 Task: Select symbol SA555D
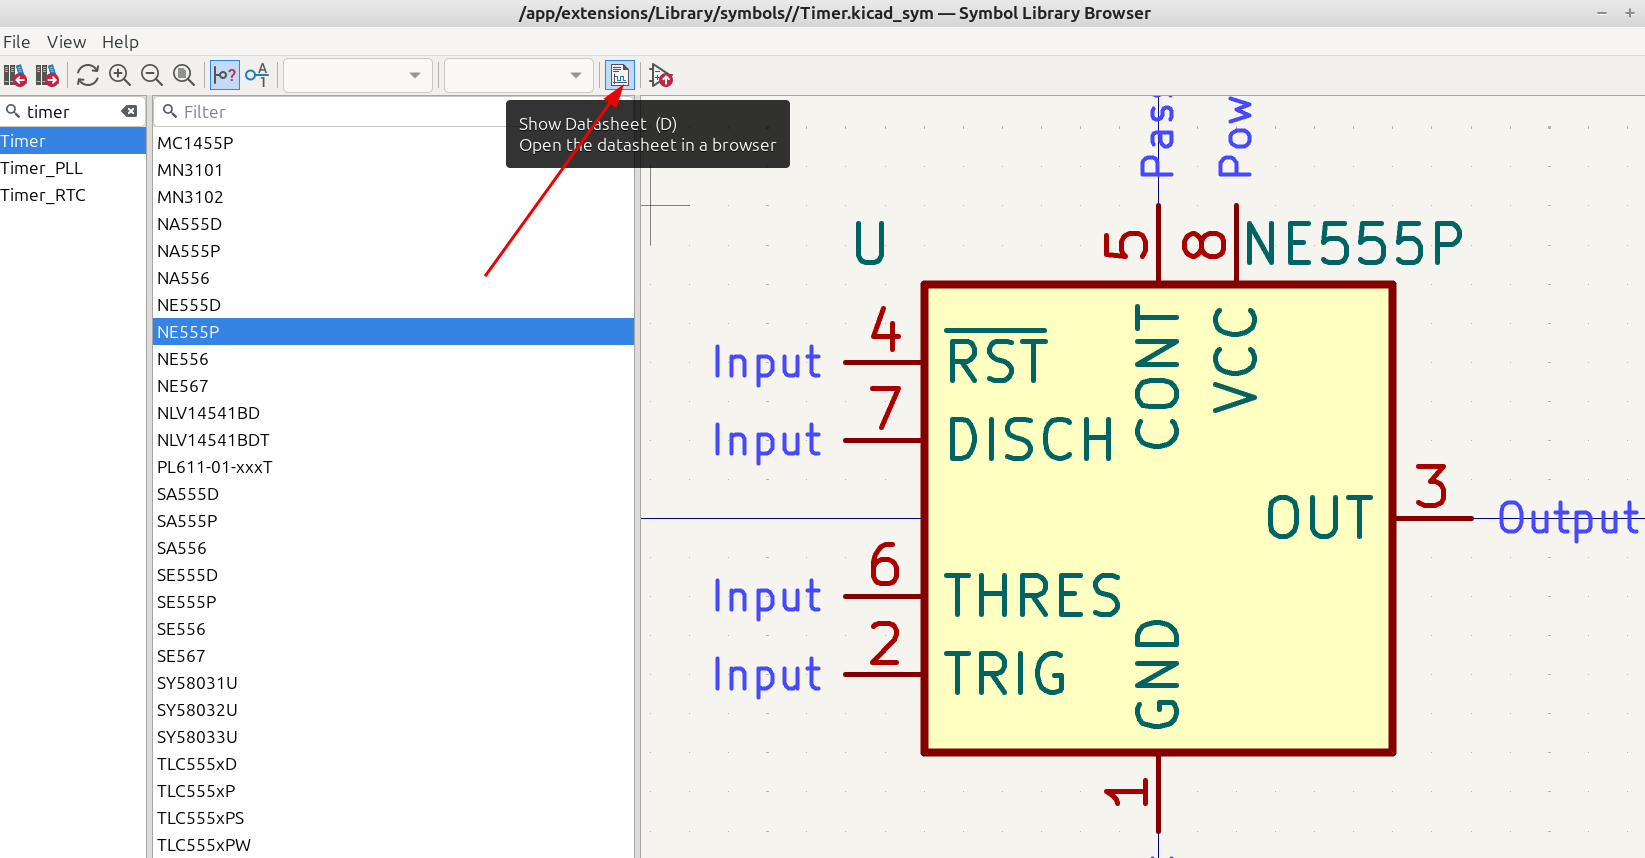(x=394, y=494)
